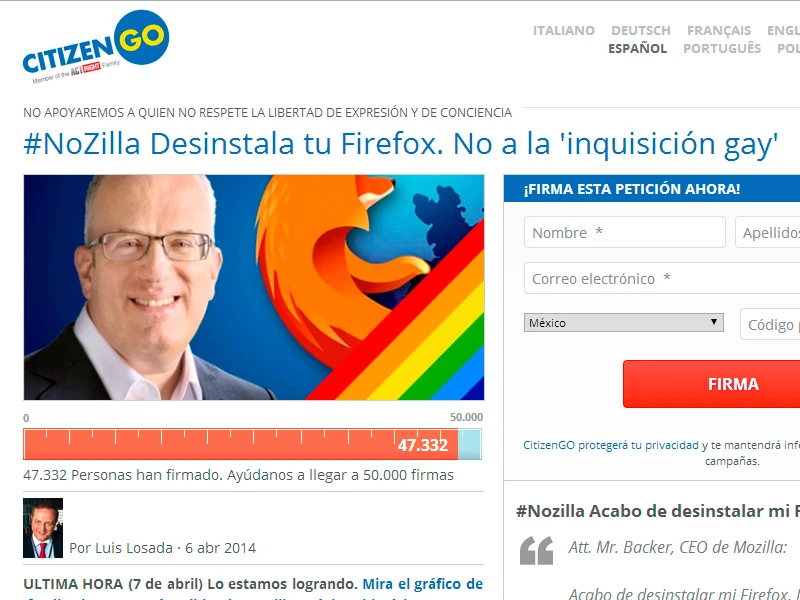Focus the Apellidos input field
Viewport: 800px width, 600px height.
coord(767,232)
